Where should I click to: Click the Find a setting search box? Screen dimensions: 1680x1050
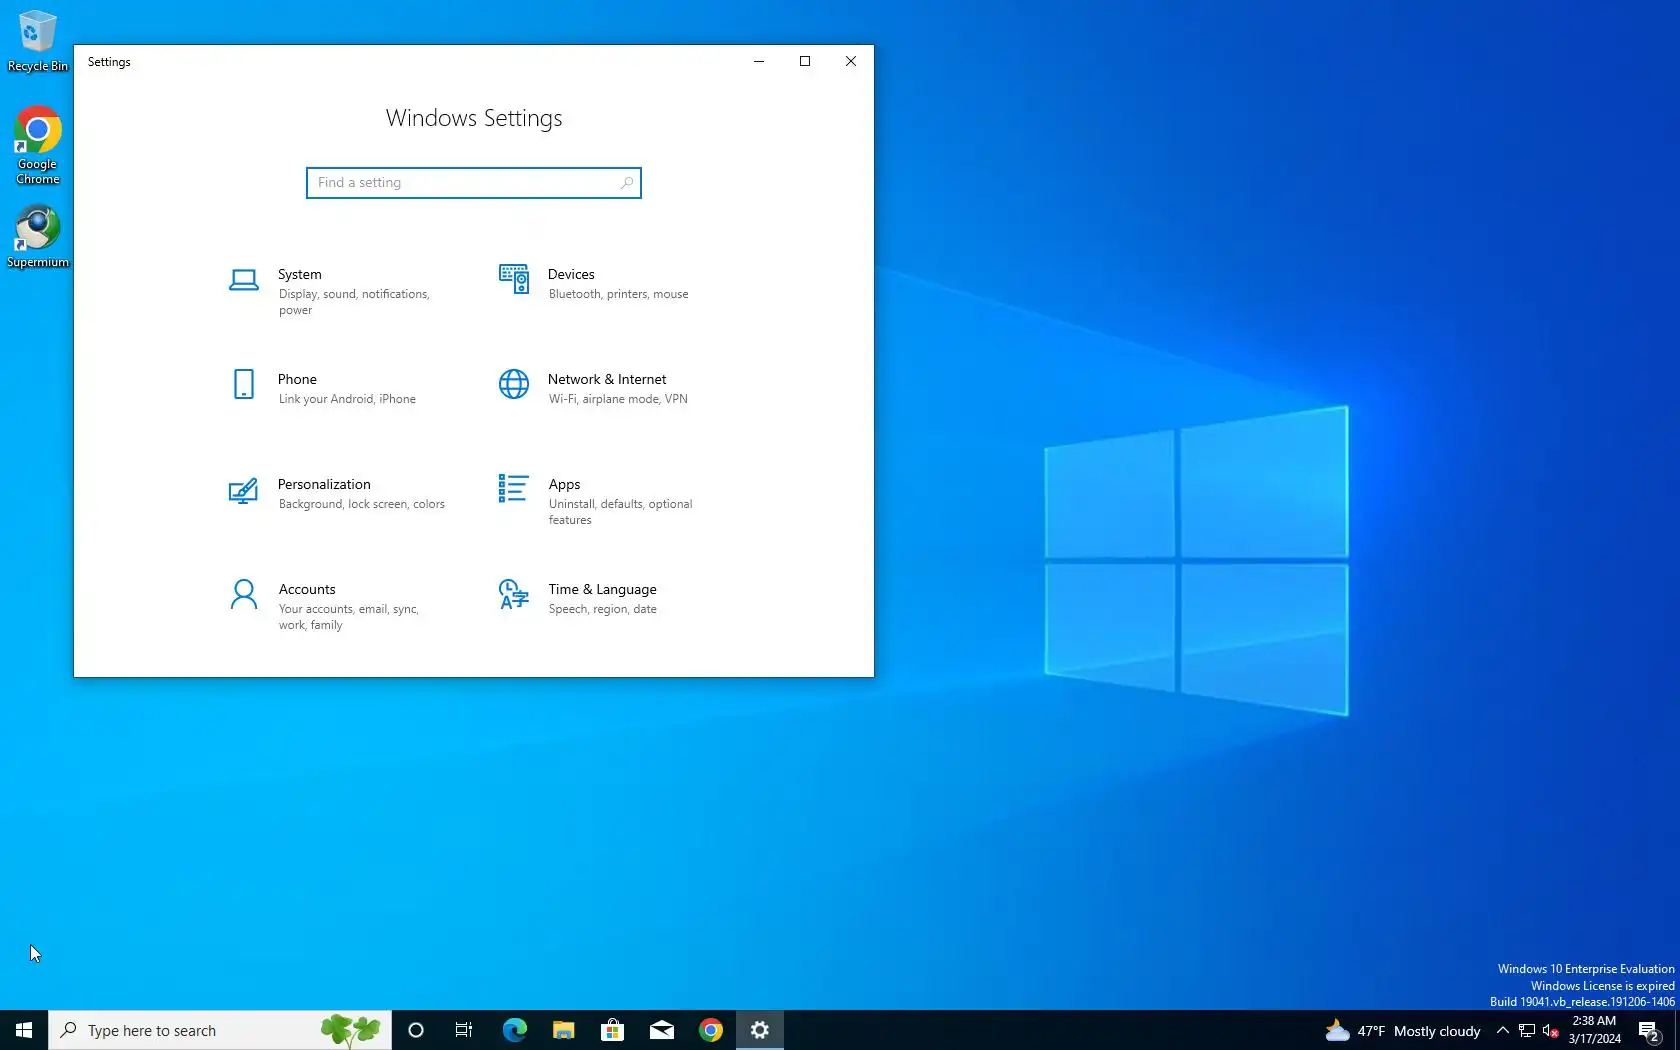[x=474, y=183]
